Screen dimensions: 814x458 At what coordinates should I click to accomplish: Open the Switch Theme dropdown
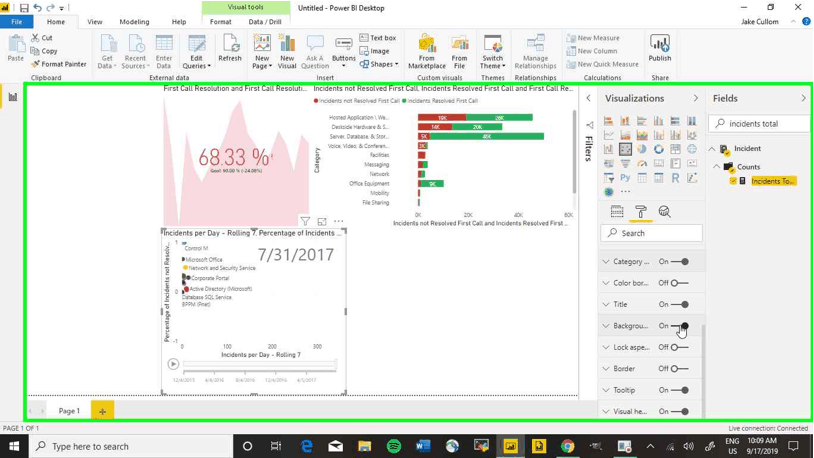tap(493, 52)
